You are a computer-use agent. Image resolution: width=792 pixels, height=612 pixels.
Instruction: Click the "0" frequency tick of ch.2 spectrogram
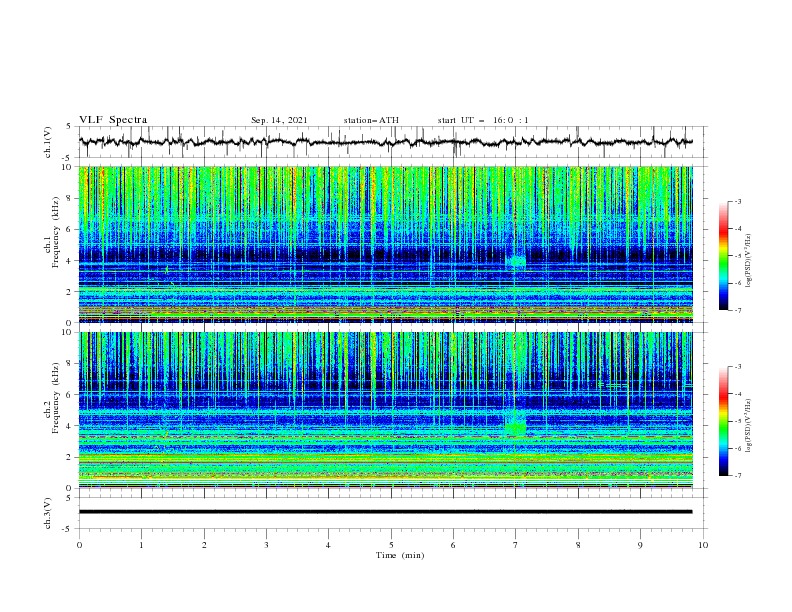click(69, 488)
